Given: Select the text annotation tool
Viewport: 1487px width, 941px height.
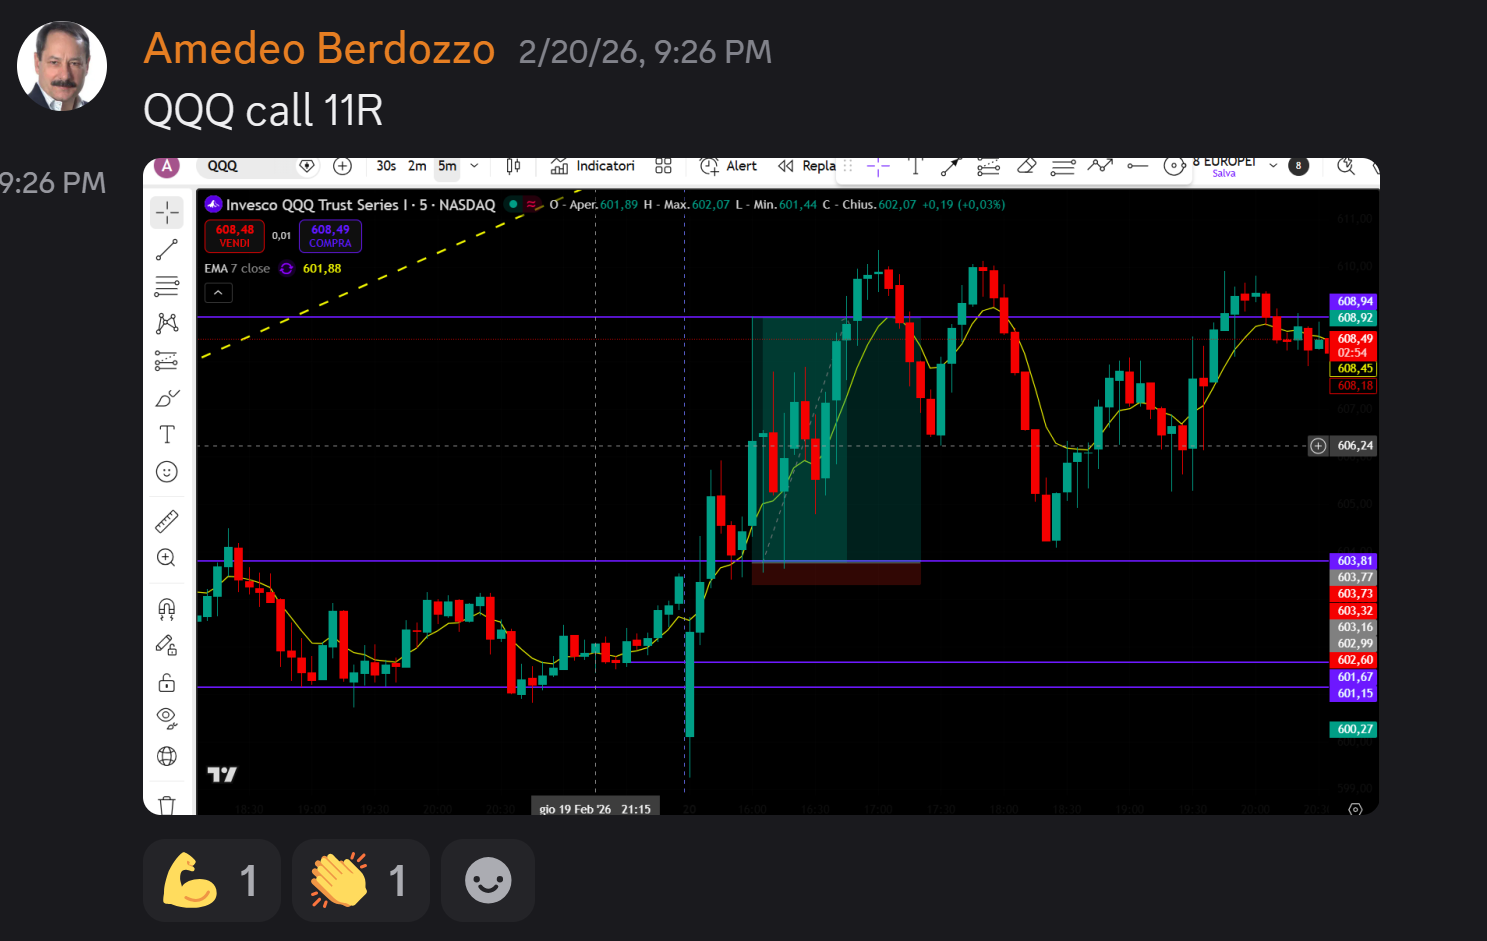Looking at the screenshot, I should [x=167, y=434].
